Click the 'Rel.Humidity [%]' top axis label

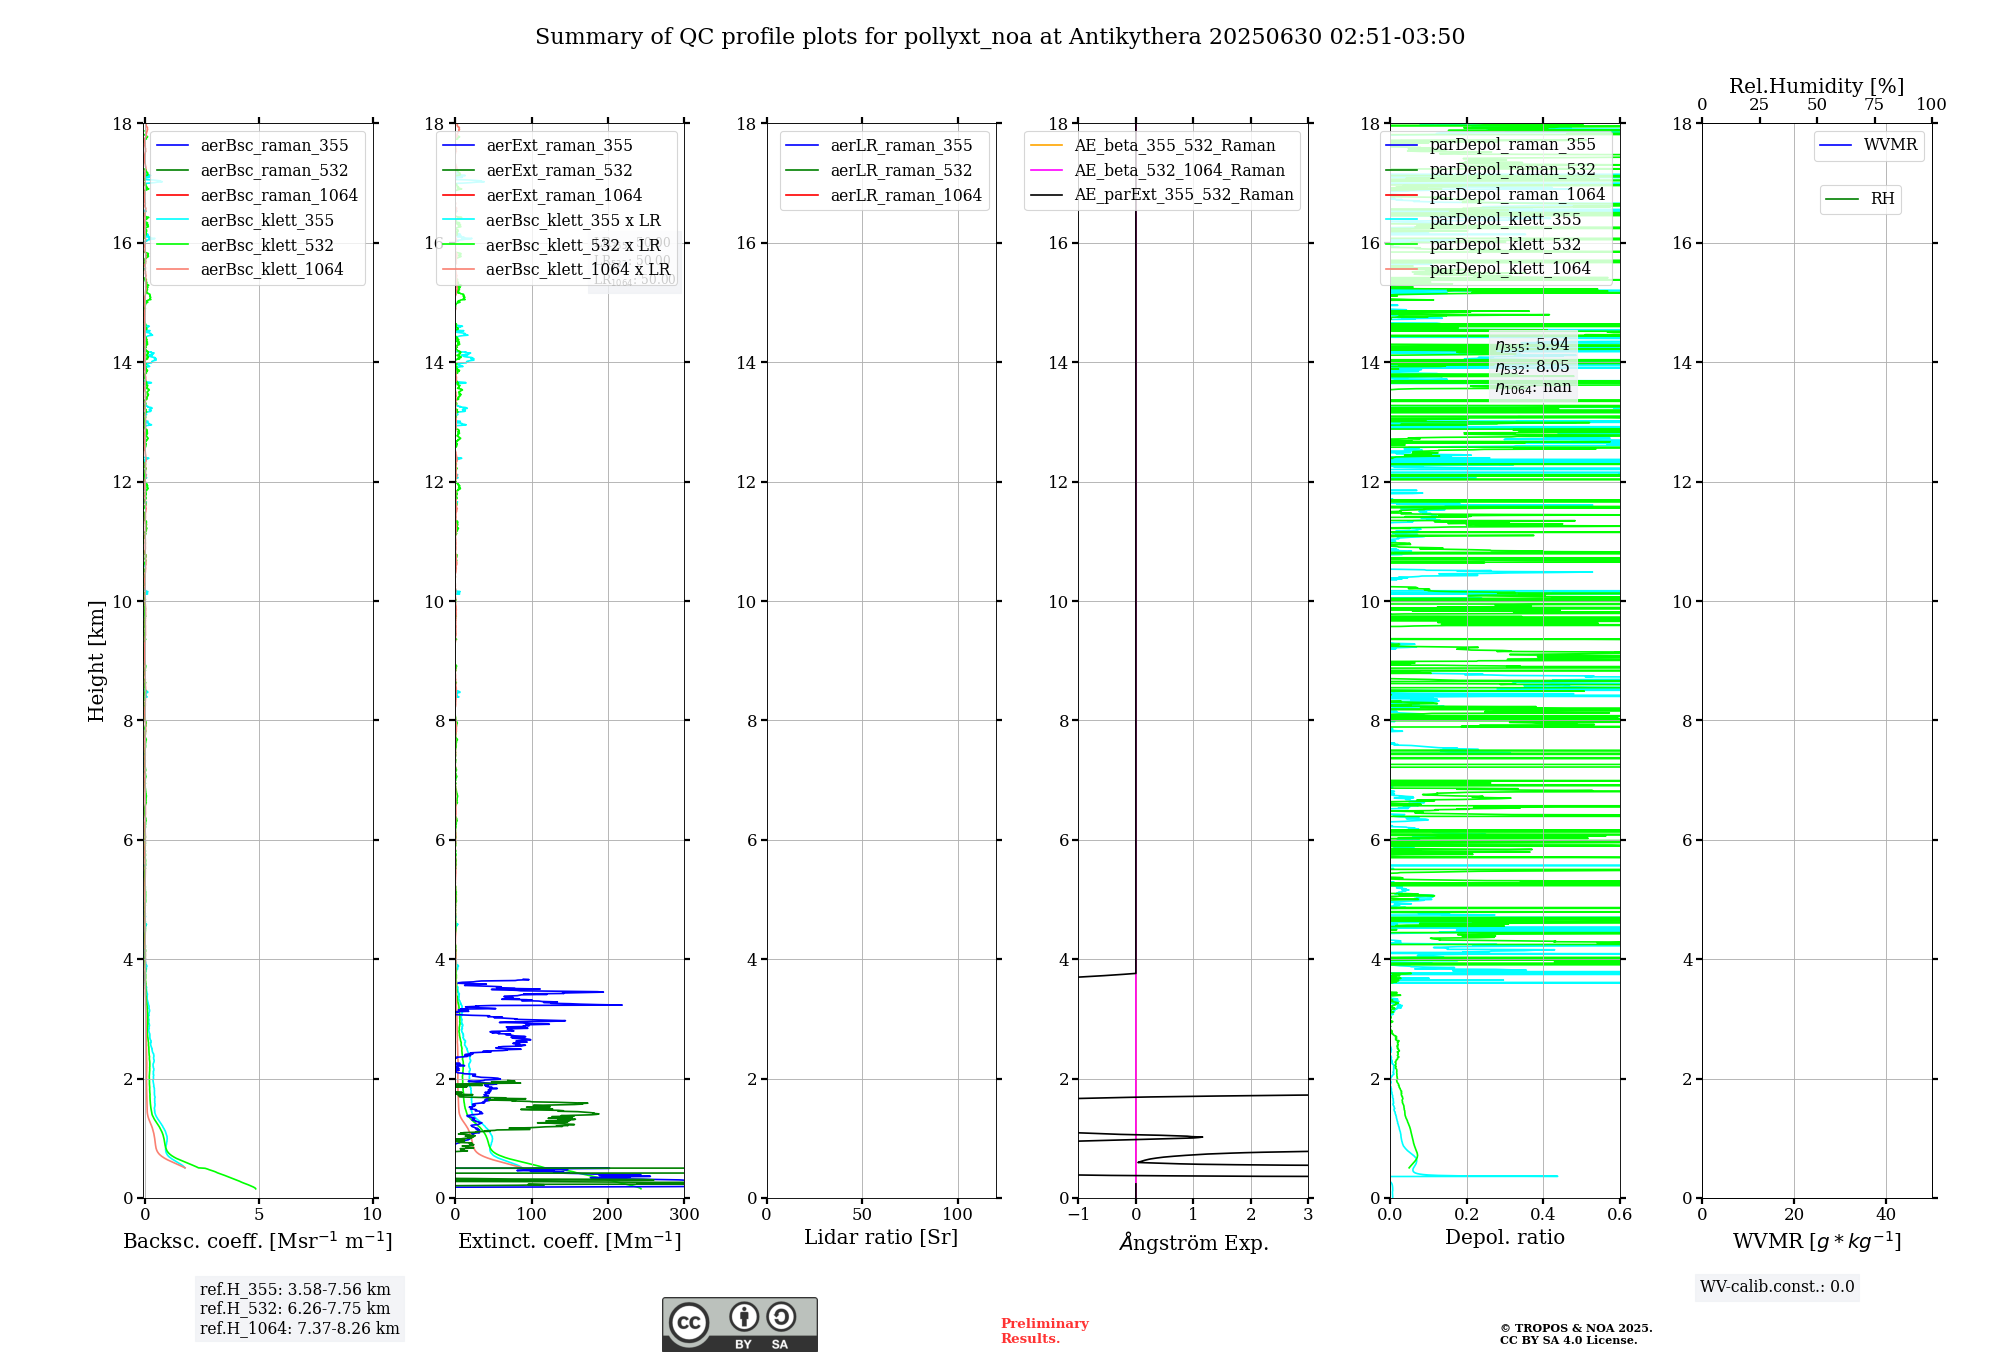[x=1817, y=87]
